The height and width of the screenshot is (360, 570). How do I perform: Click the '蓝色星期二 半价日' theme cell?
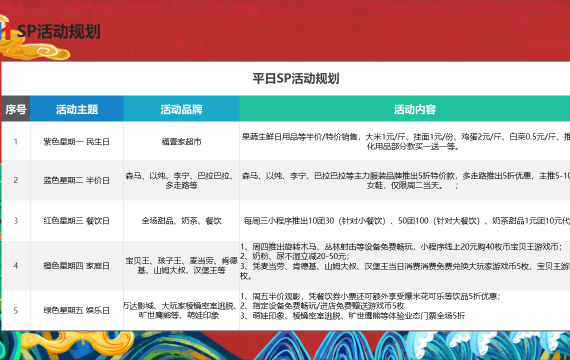pyautogui.click(x=77, y=180)
